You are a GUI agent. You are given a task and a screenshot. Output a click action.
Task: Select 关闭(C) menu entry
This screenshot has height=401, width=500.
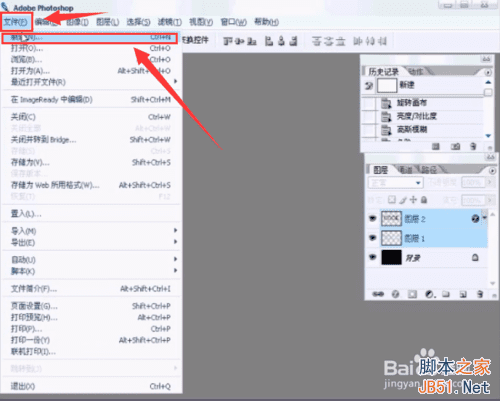(x=91, y=117)
